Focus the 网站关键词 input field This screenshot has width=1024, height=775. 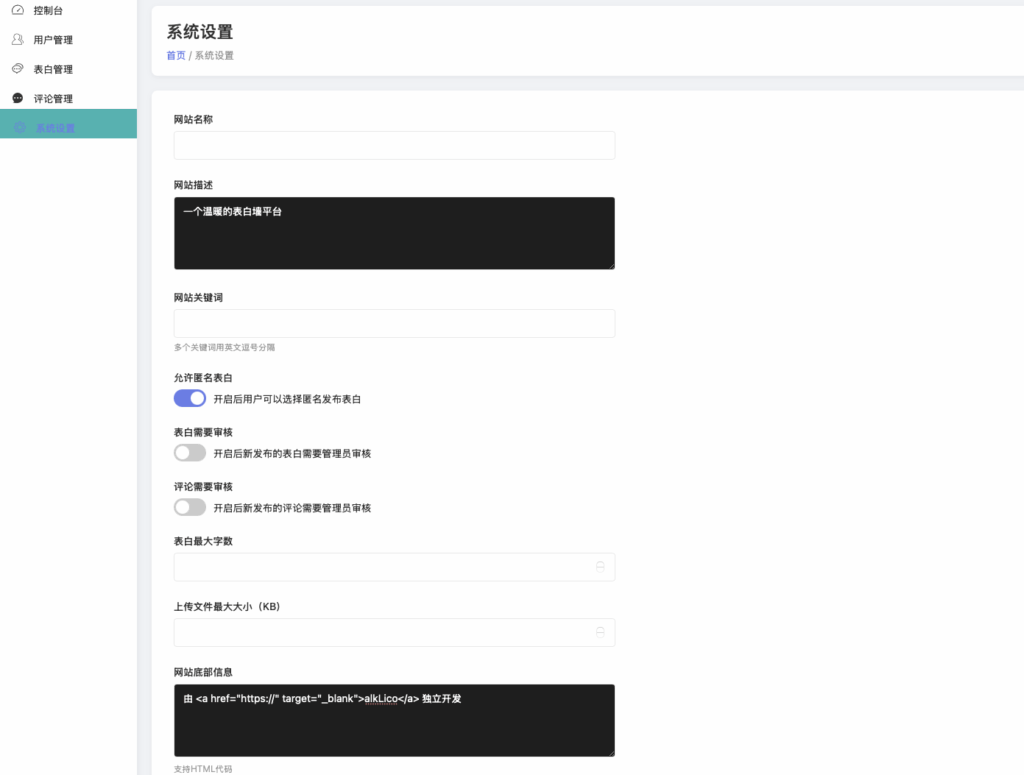pyautogui.click(x=394, y=322)
